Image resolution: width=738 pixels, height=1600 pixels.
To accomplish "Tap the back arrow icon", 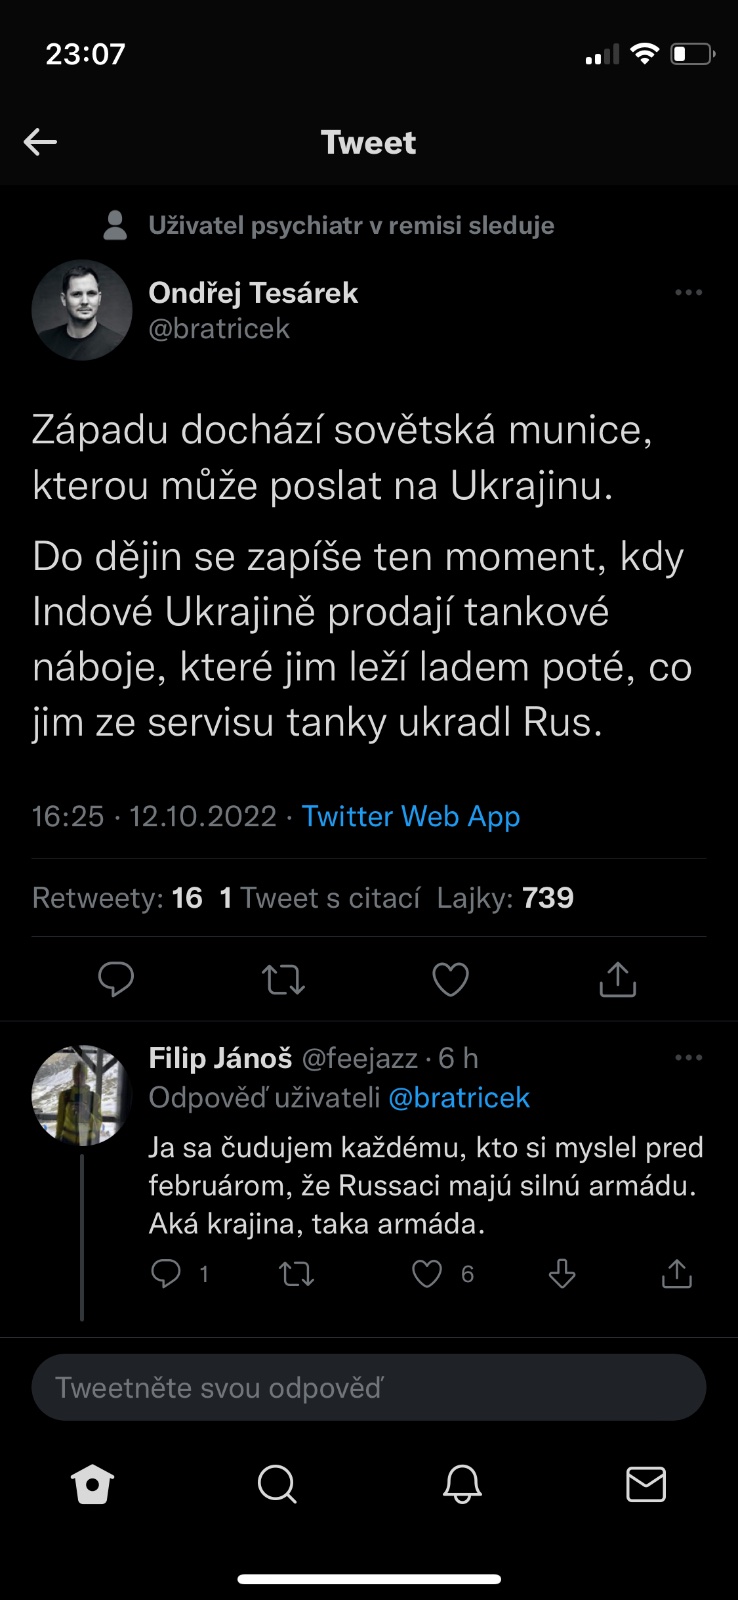I will pos(40,142).
